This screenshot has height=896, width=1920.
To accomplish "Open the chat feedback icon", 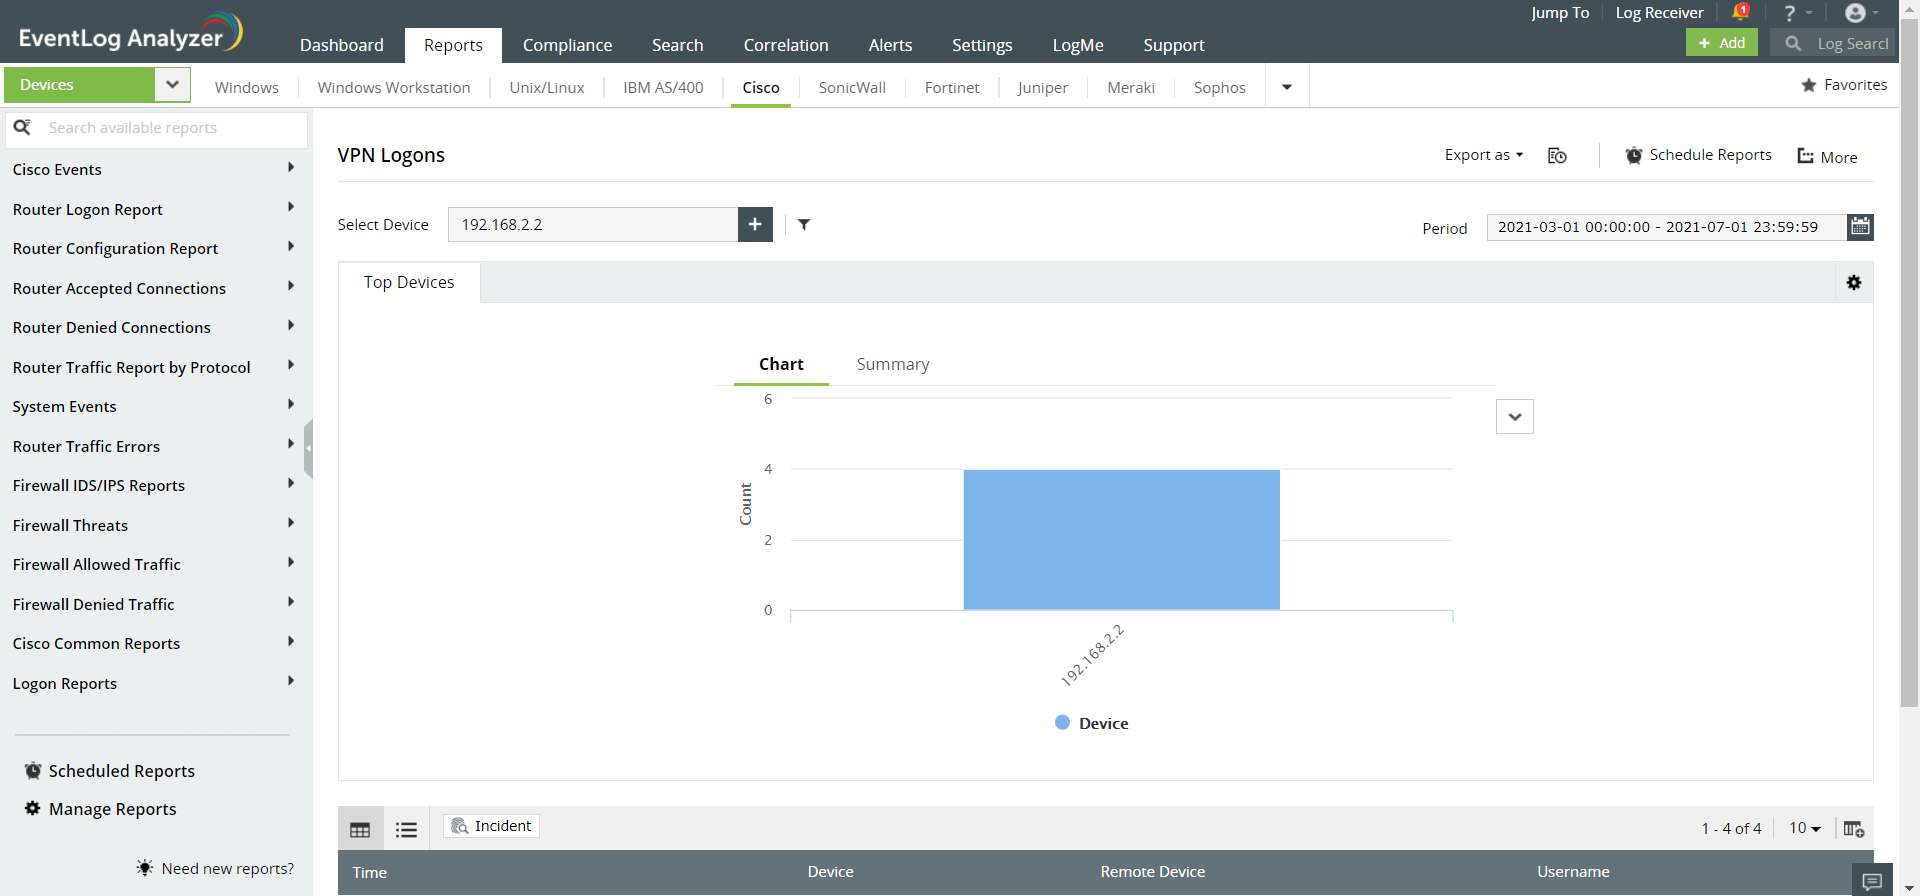I will point(1872,880).
